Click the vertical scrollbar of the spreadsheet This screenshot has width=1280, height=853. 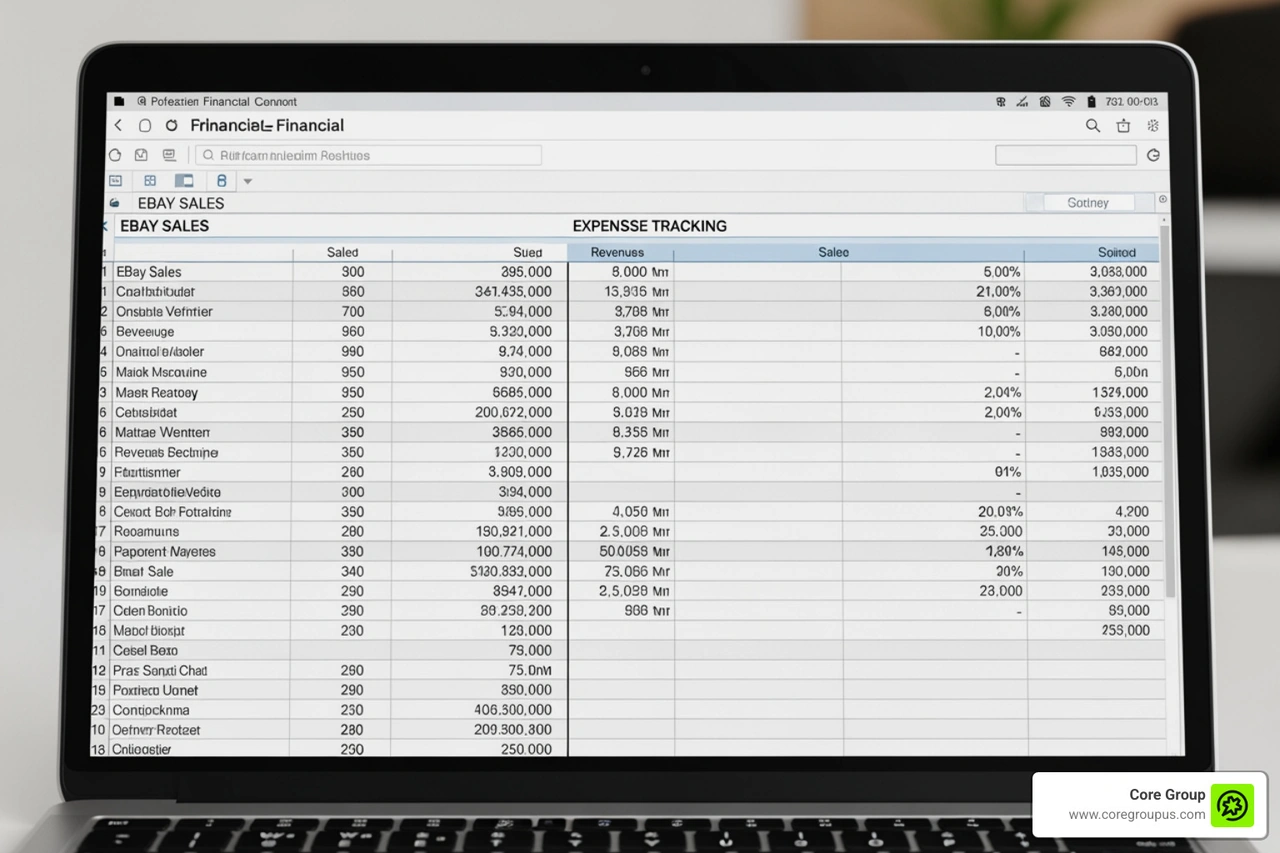click(x=1171, y=410)
